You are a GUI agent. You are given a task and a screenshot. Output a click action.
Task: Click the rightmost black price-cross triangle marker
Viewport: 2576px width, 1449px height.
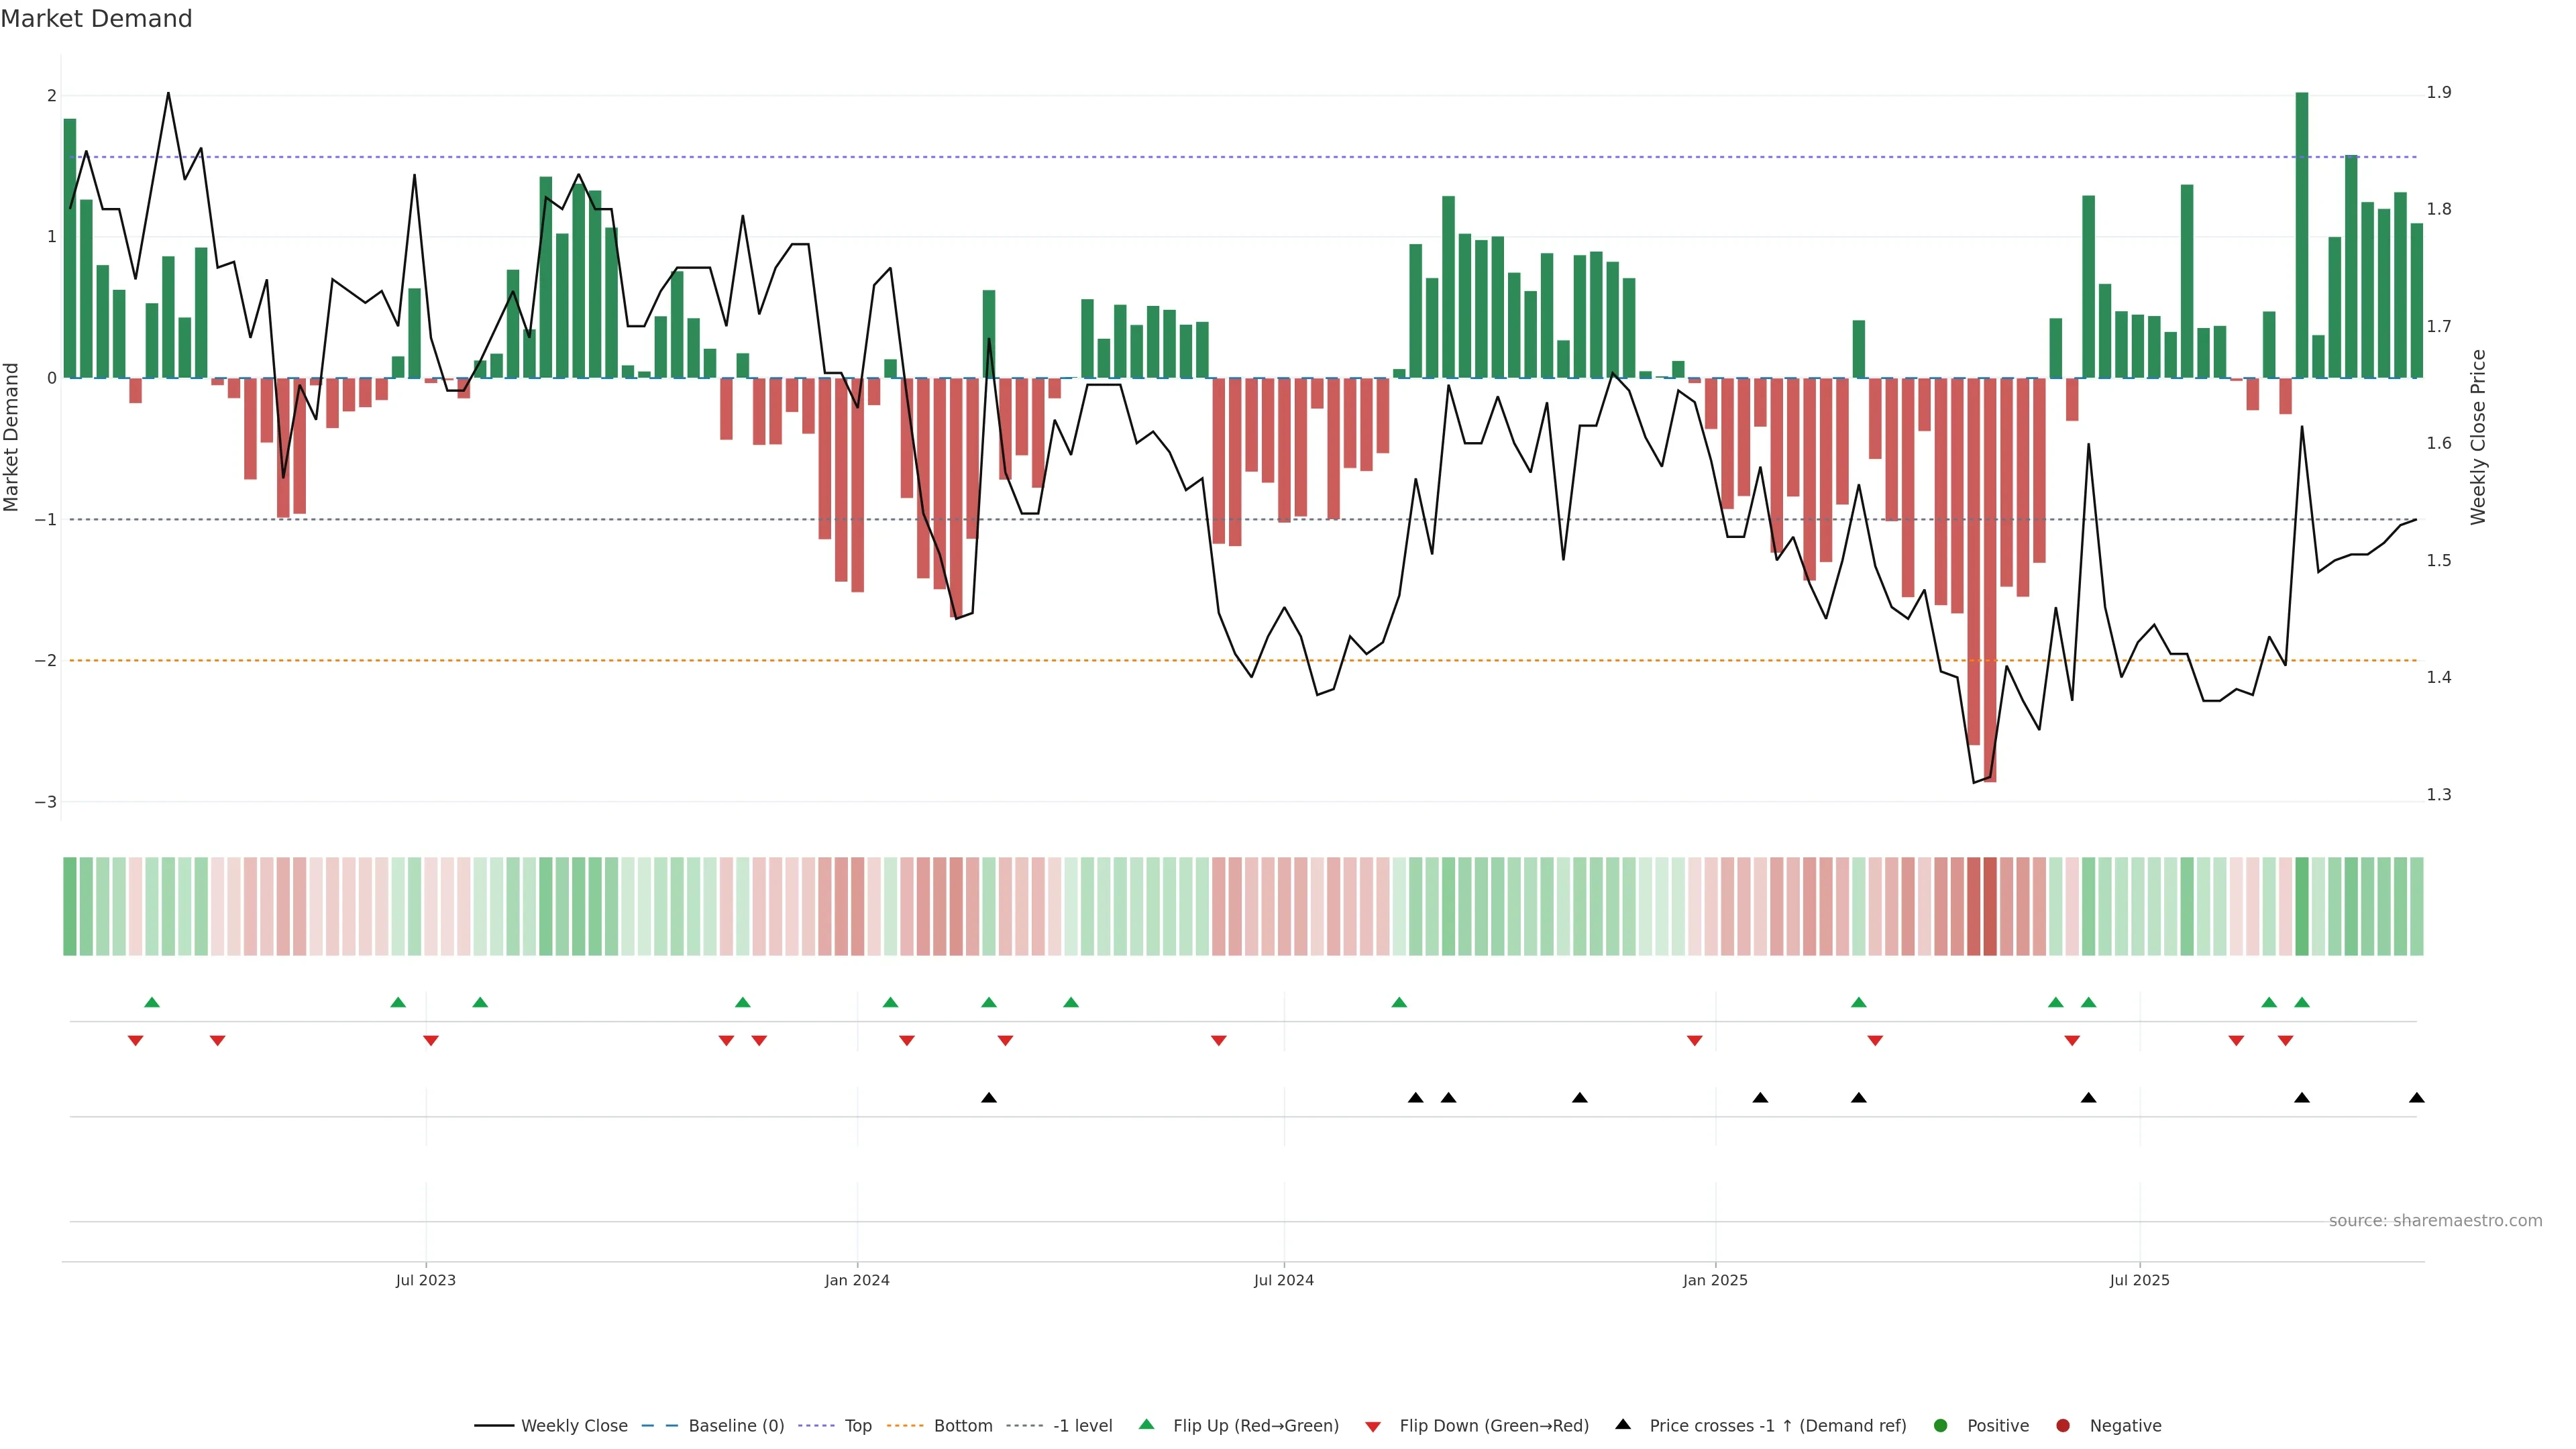coord(2417,1098)
